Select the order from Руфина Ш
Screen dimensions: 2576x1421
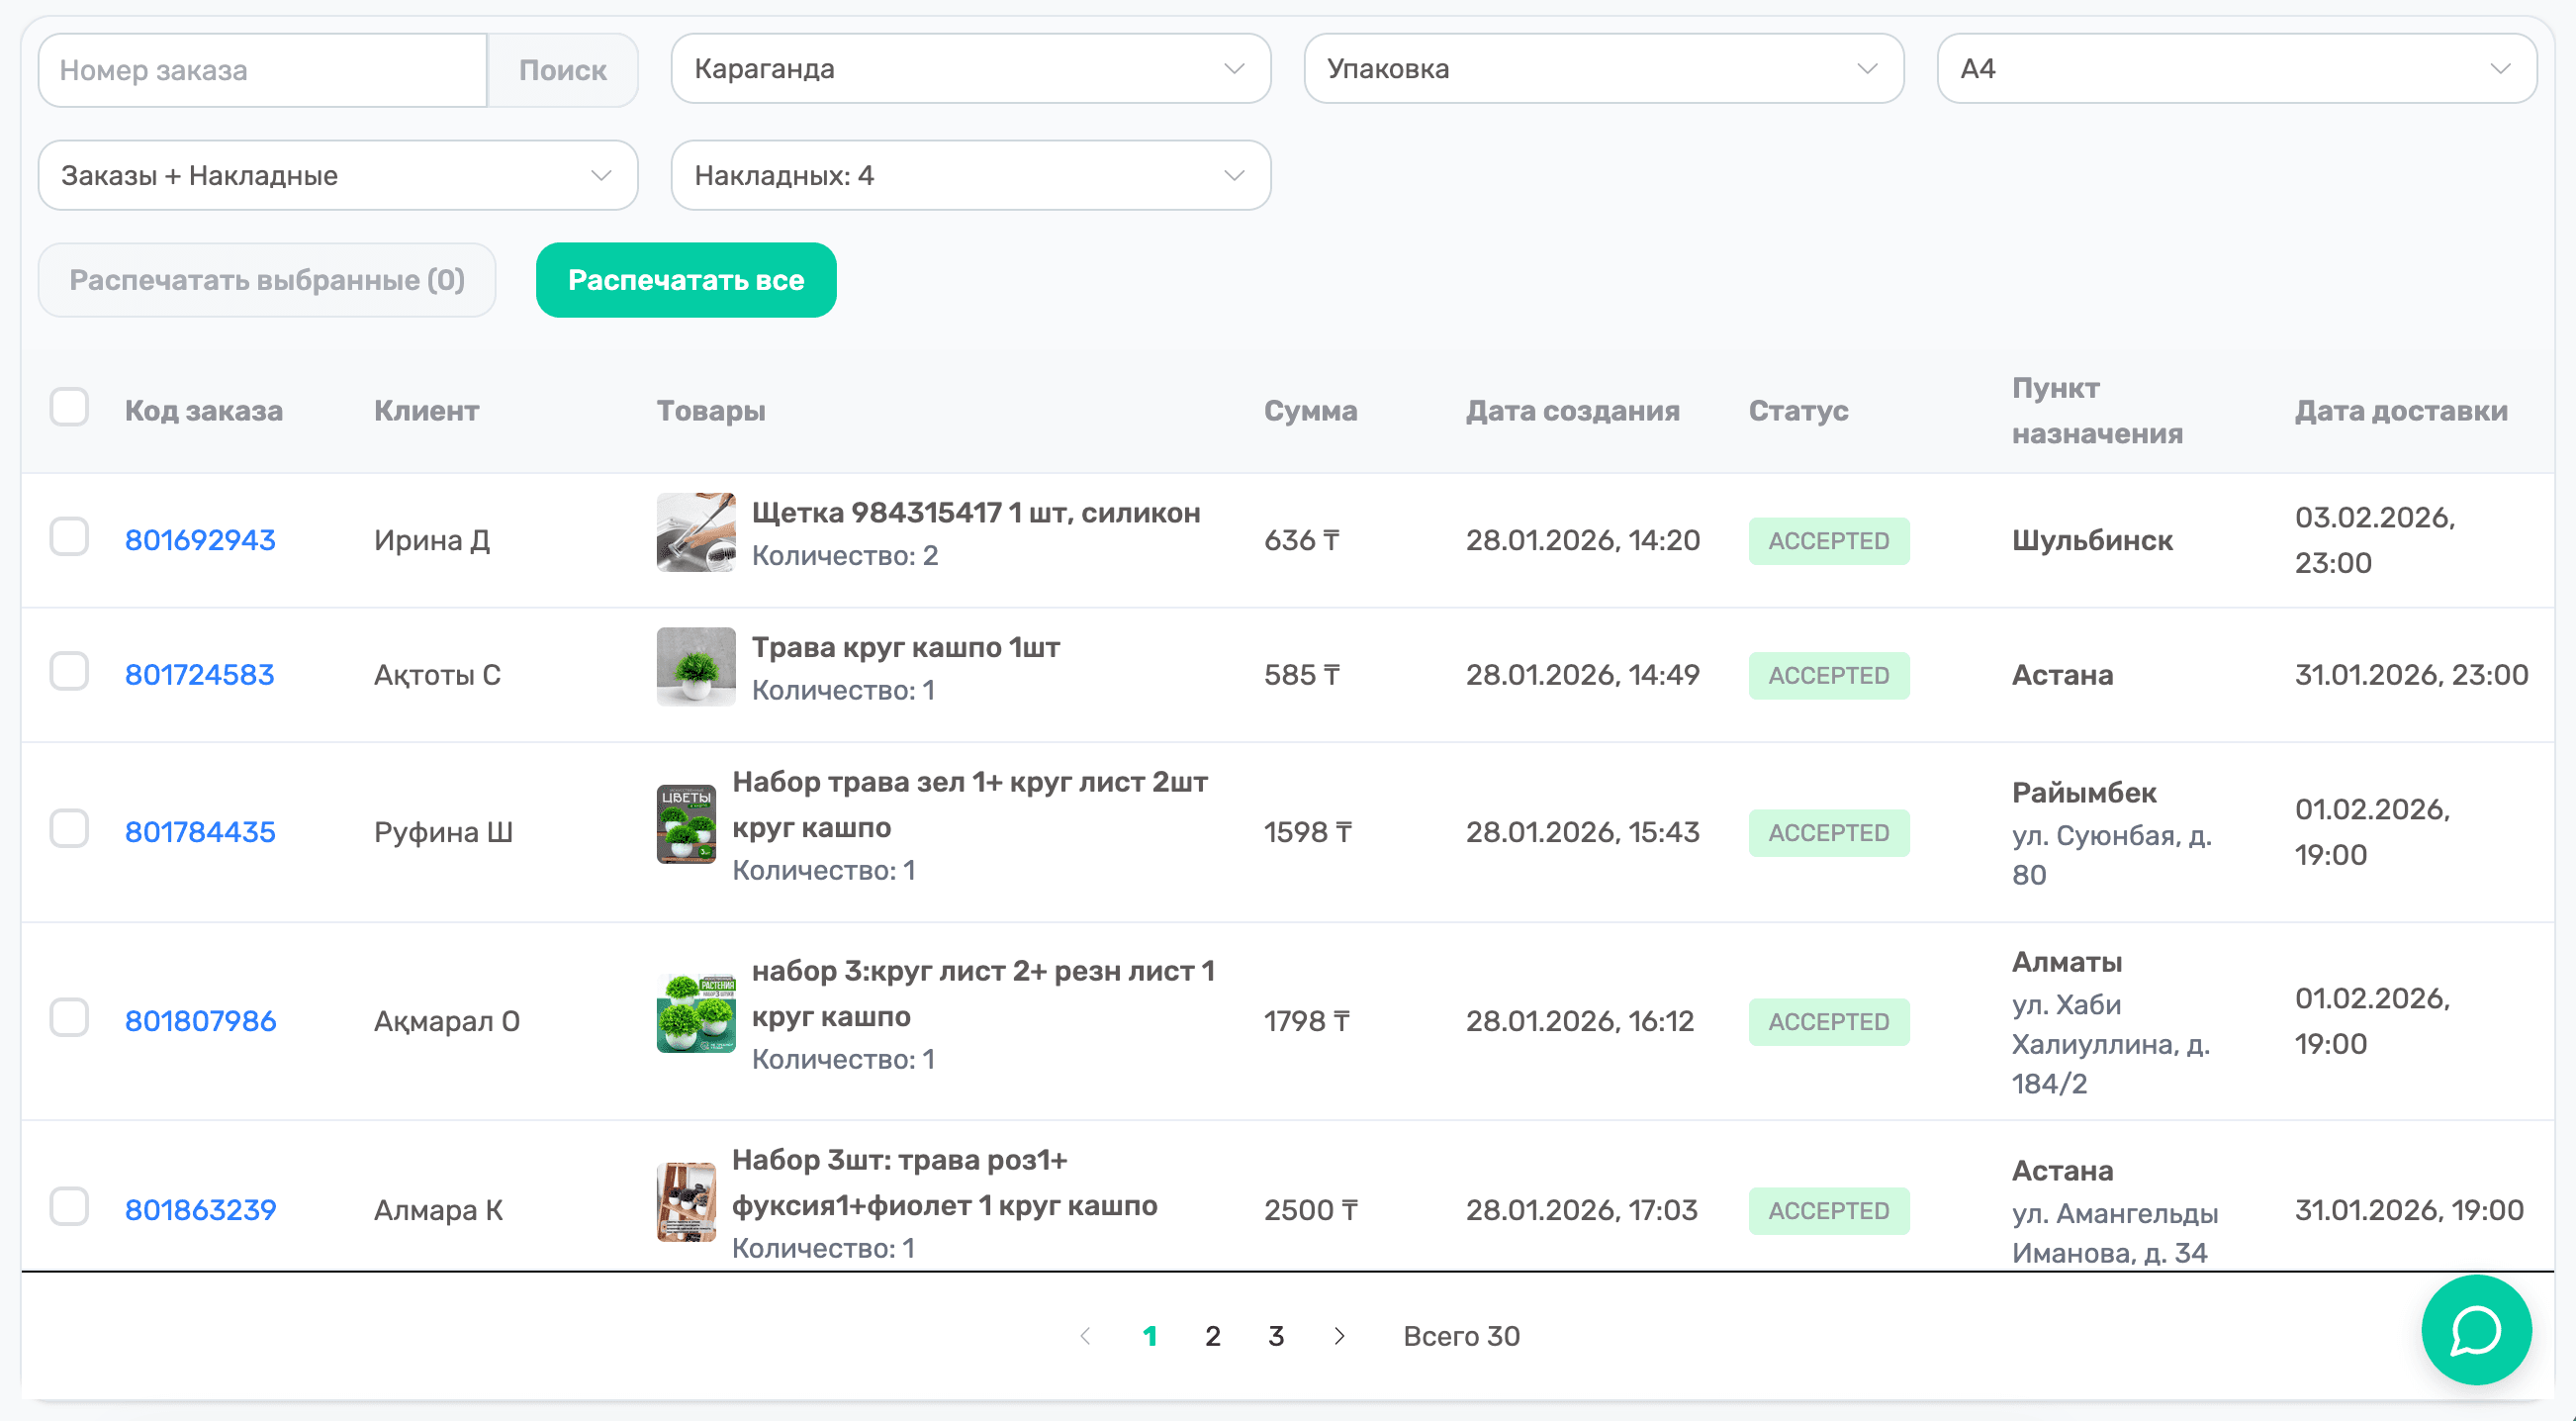[x=69, y=830]
